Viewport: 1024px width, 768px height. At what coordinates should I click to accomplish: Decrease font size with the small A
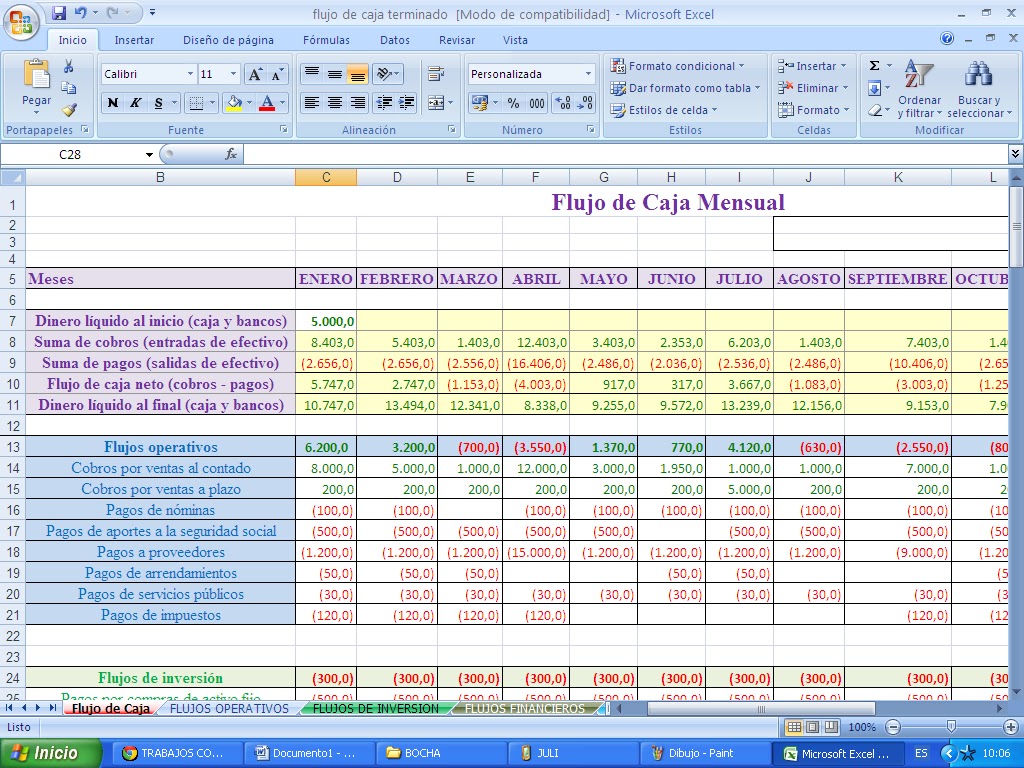pyautogui.click(x=277, y=74)
